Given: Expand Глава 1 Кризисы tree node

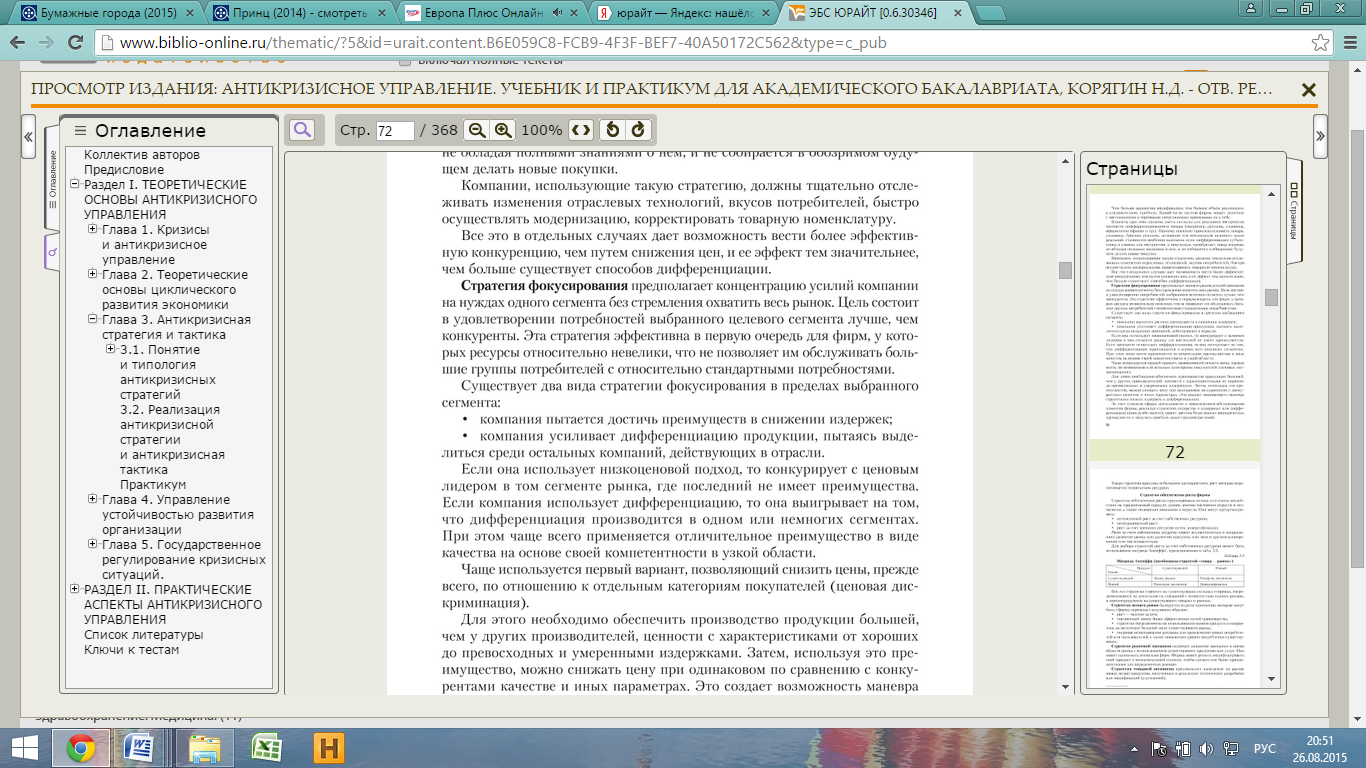Looking at the screenshot, I should 93,230.
